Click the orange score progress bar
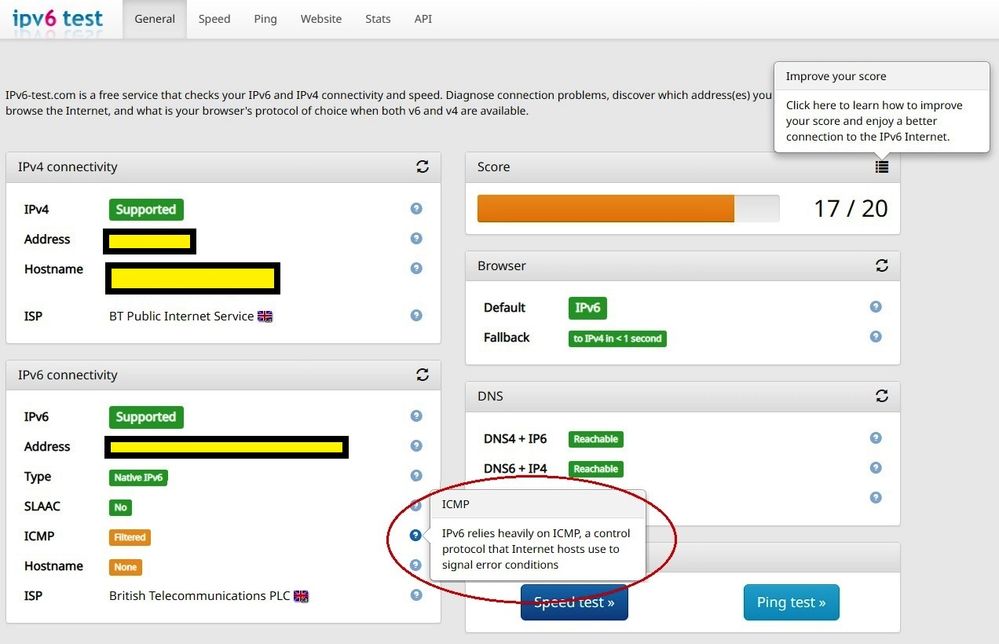The image size is (999, 644). tap(606, 208)
